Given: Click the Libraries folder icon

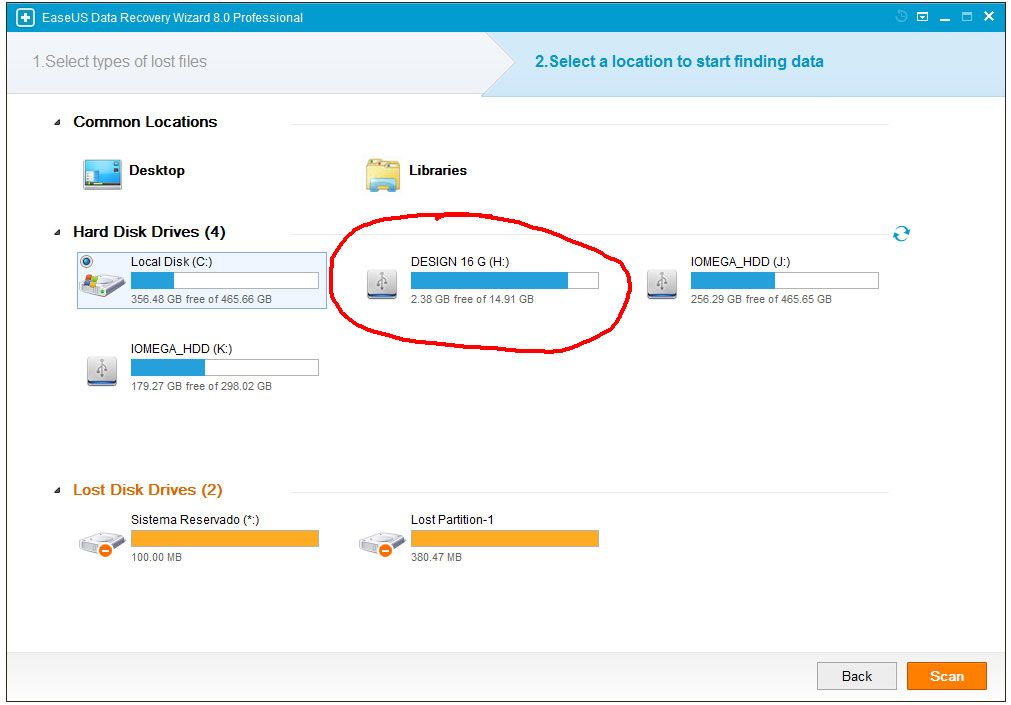Looking at the screenshot, I should tap(382, 174).
